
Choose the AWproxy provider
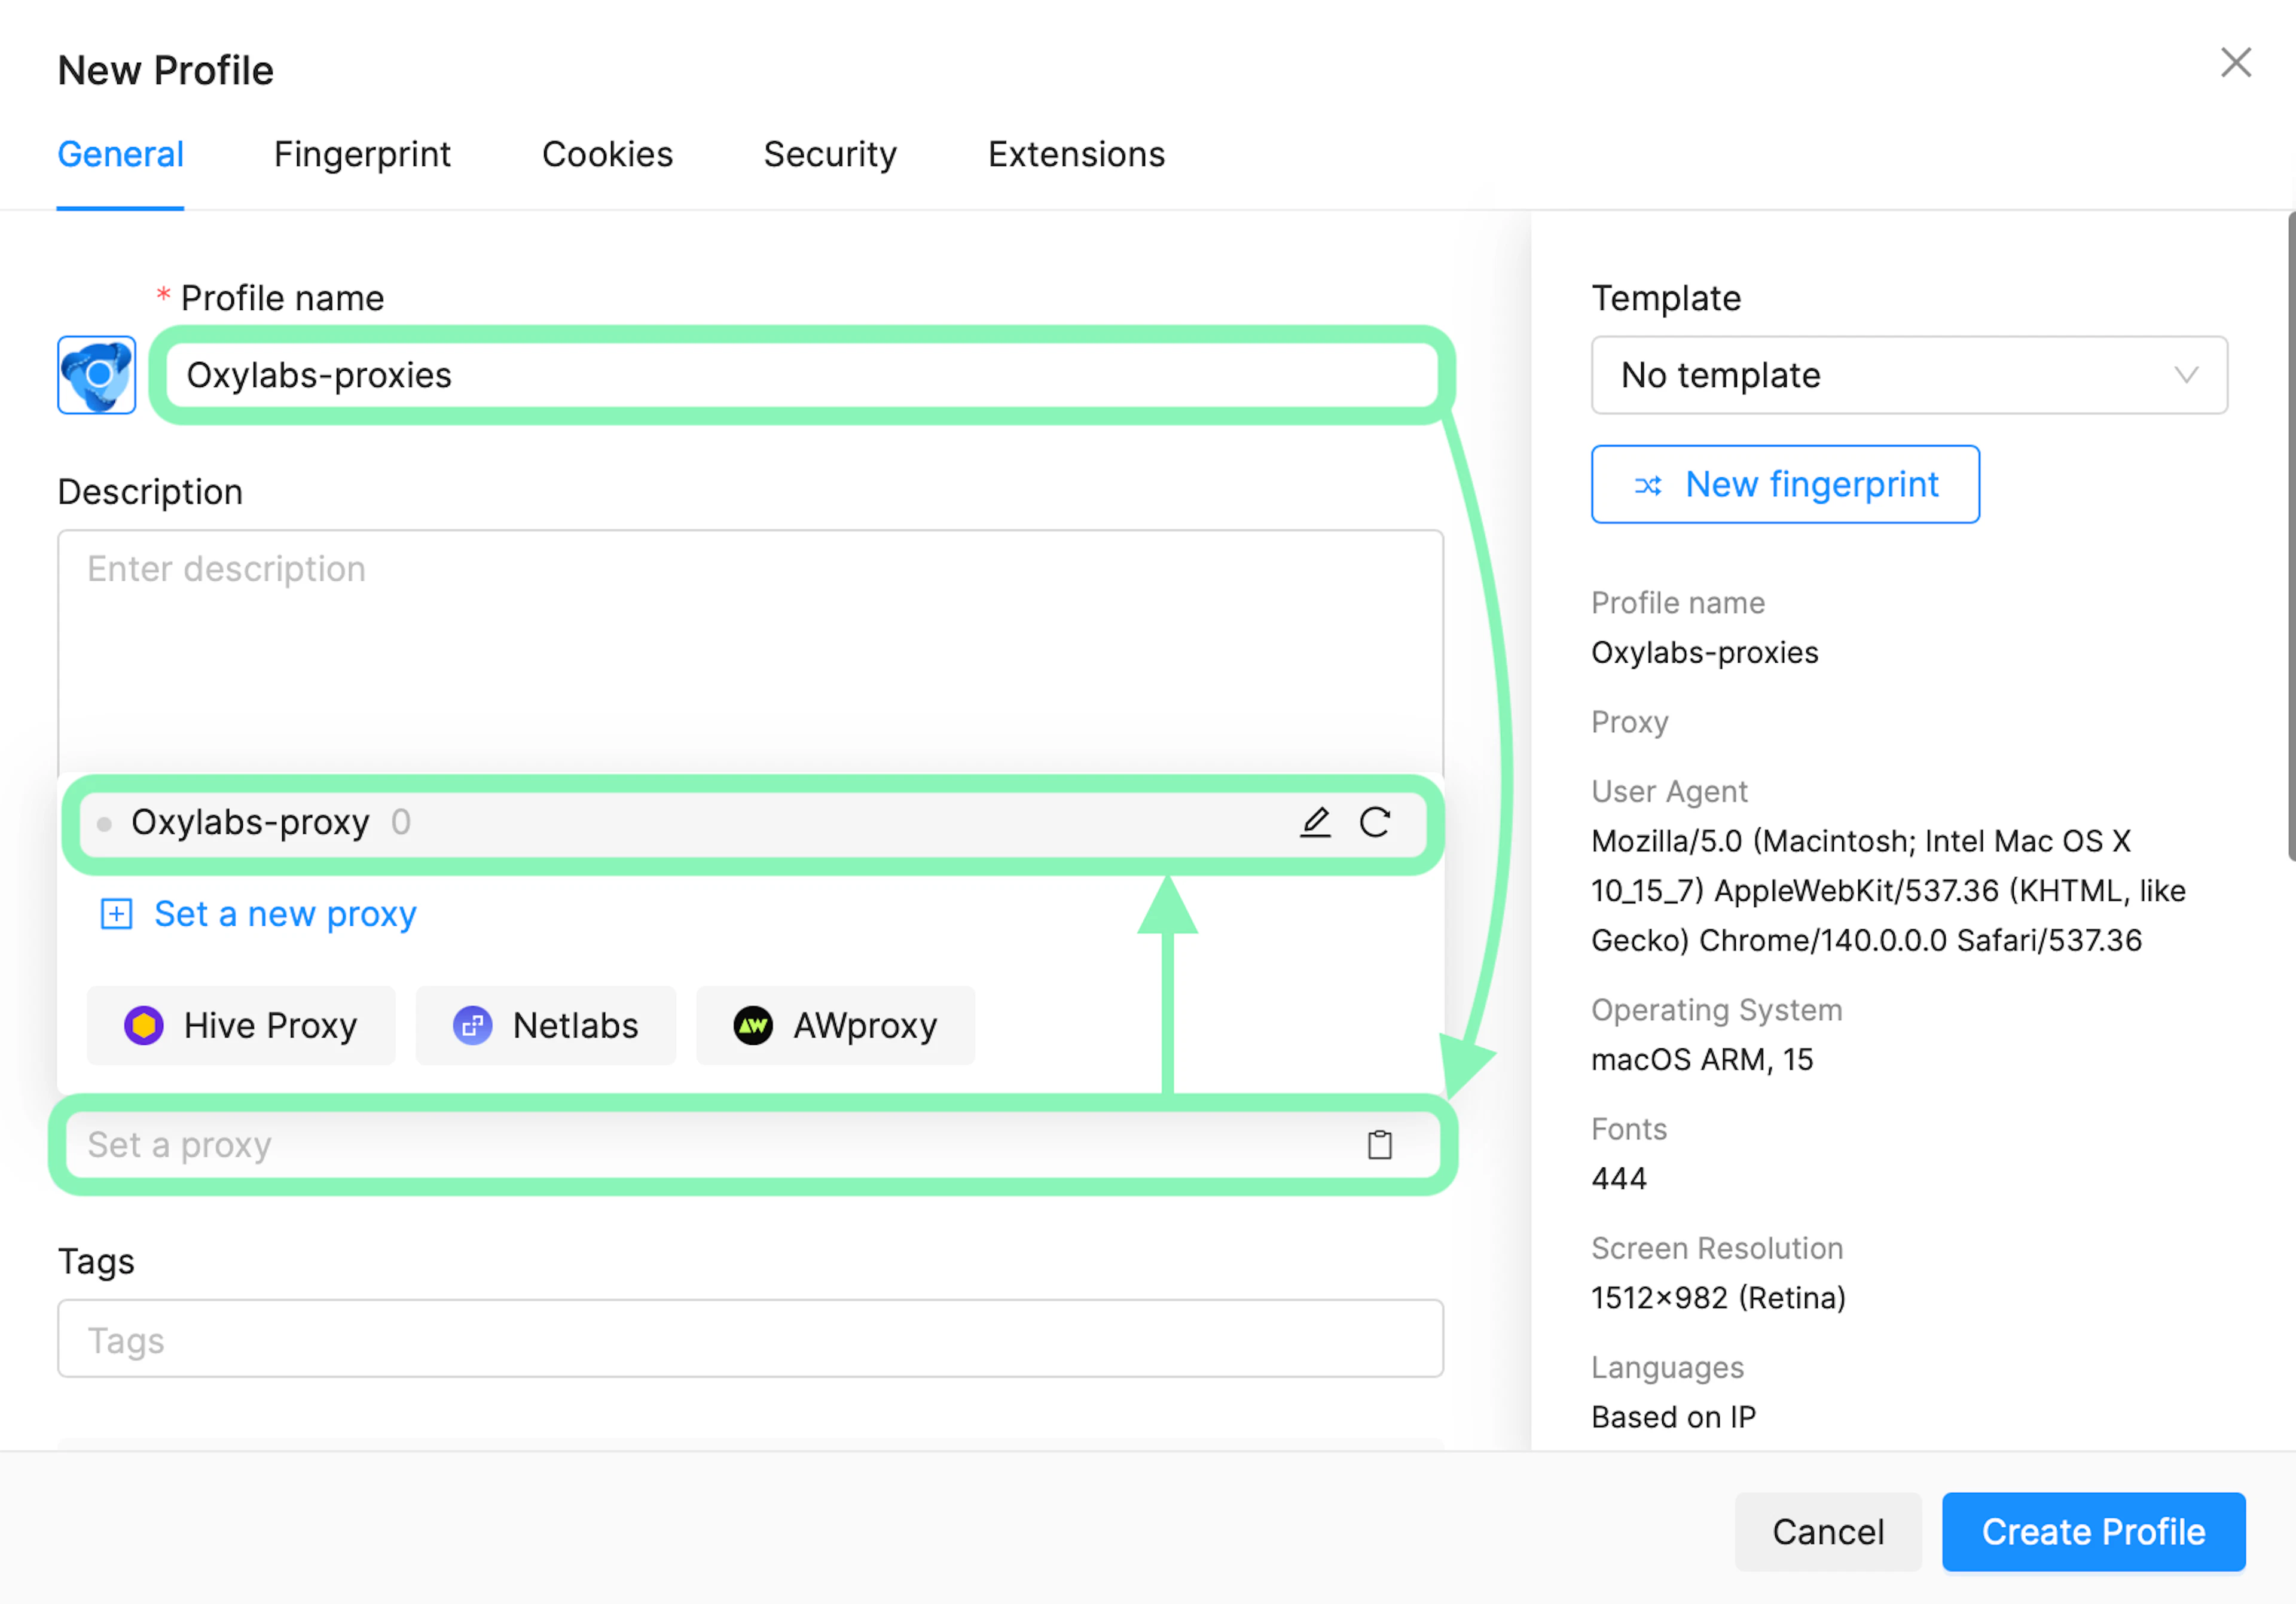pos(835,1025)
